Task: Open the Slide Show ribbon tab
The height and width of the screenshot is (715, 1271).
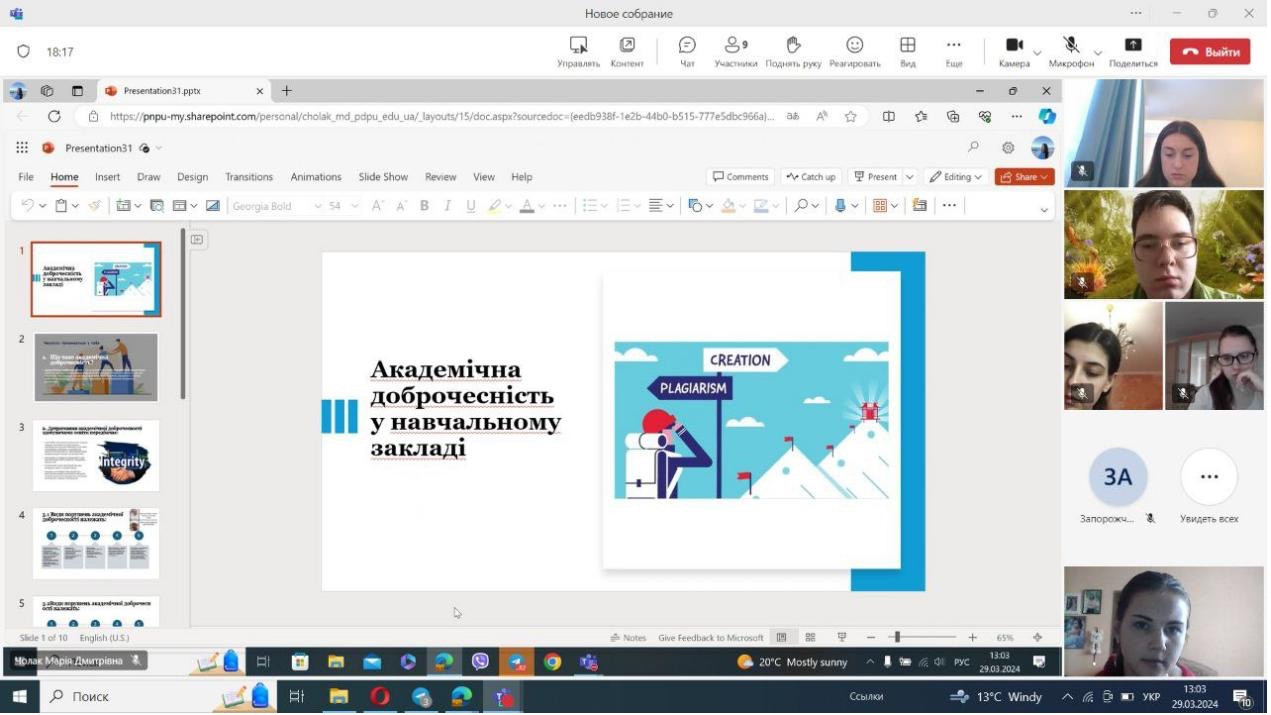Action: pyautogui.click(x=385, y=177)
